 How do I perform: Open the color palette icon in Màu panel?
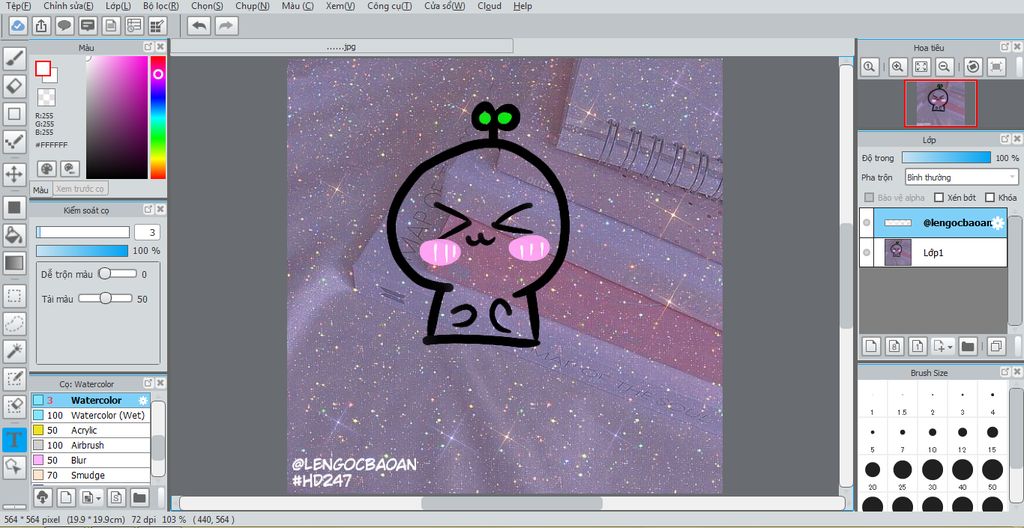(46, 169)
